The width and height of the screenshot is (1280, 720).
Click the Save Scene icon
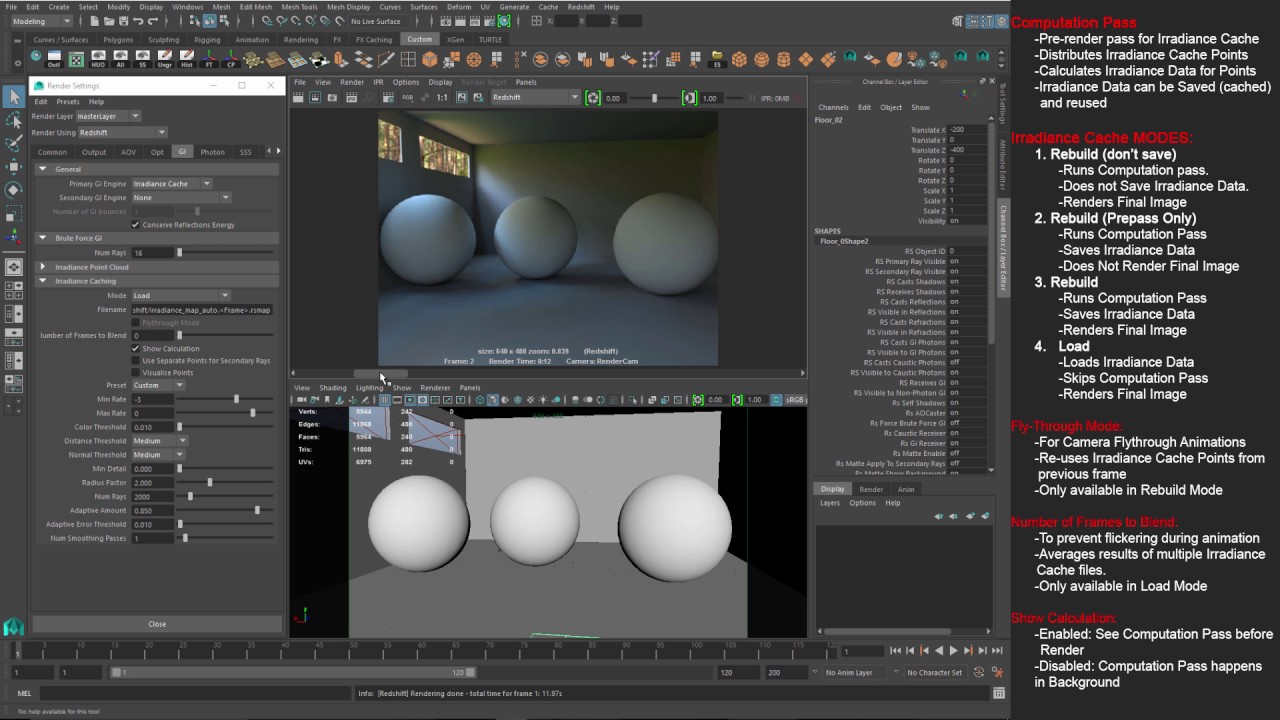click(x=123, y=21)
